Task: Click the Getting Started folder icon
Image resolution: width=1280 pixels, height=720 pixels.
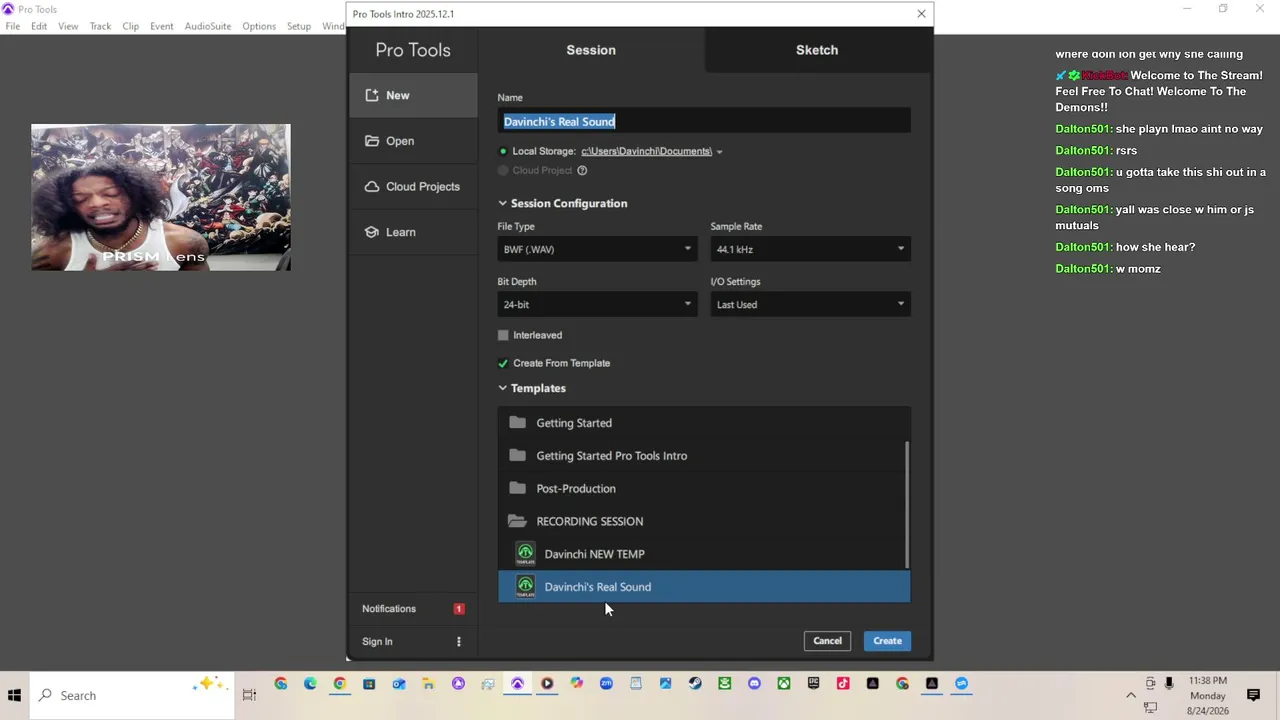Action: [x=517, y=423]
